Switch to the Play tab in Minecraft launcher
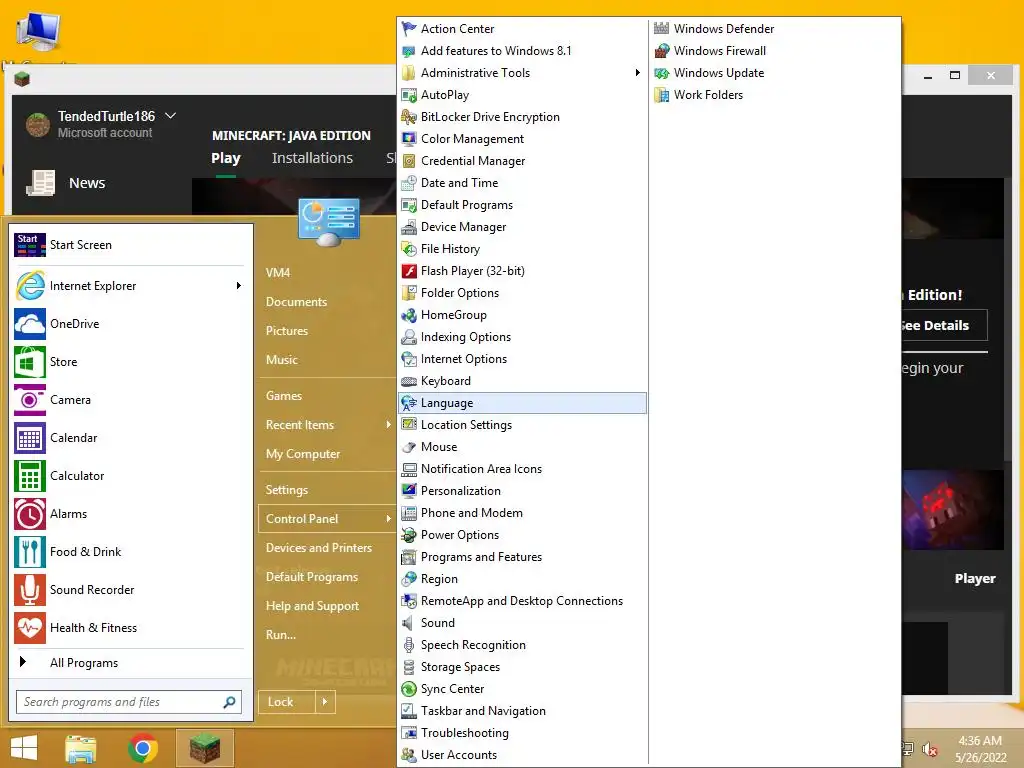This screenshot has height=768, width=1024. [x=226, y=158]
